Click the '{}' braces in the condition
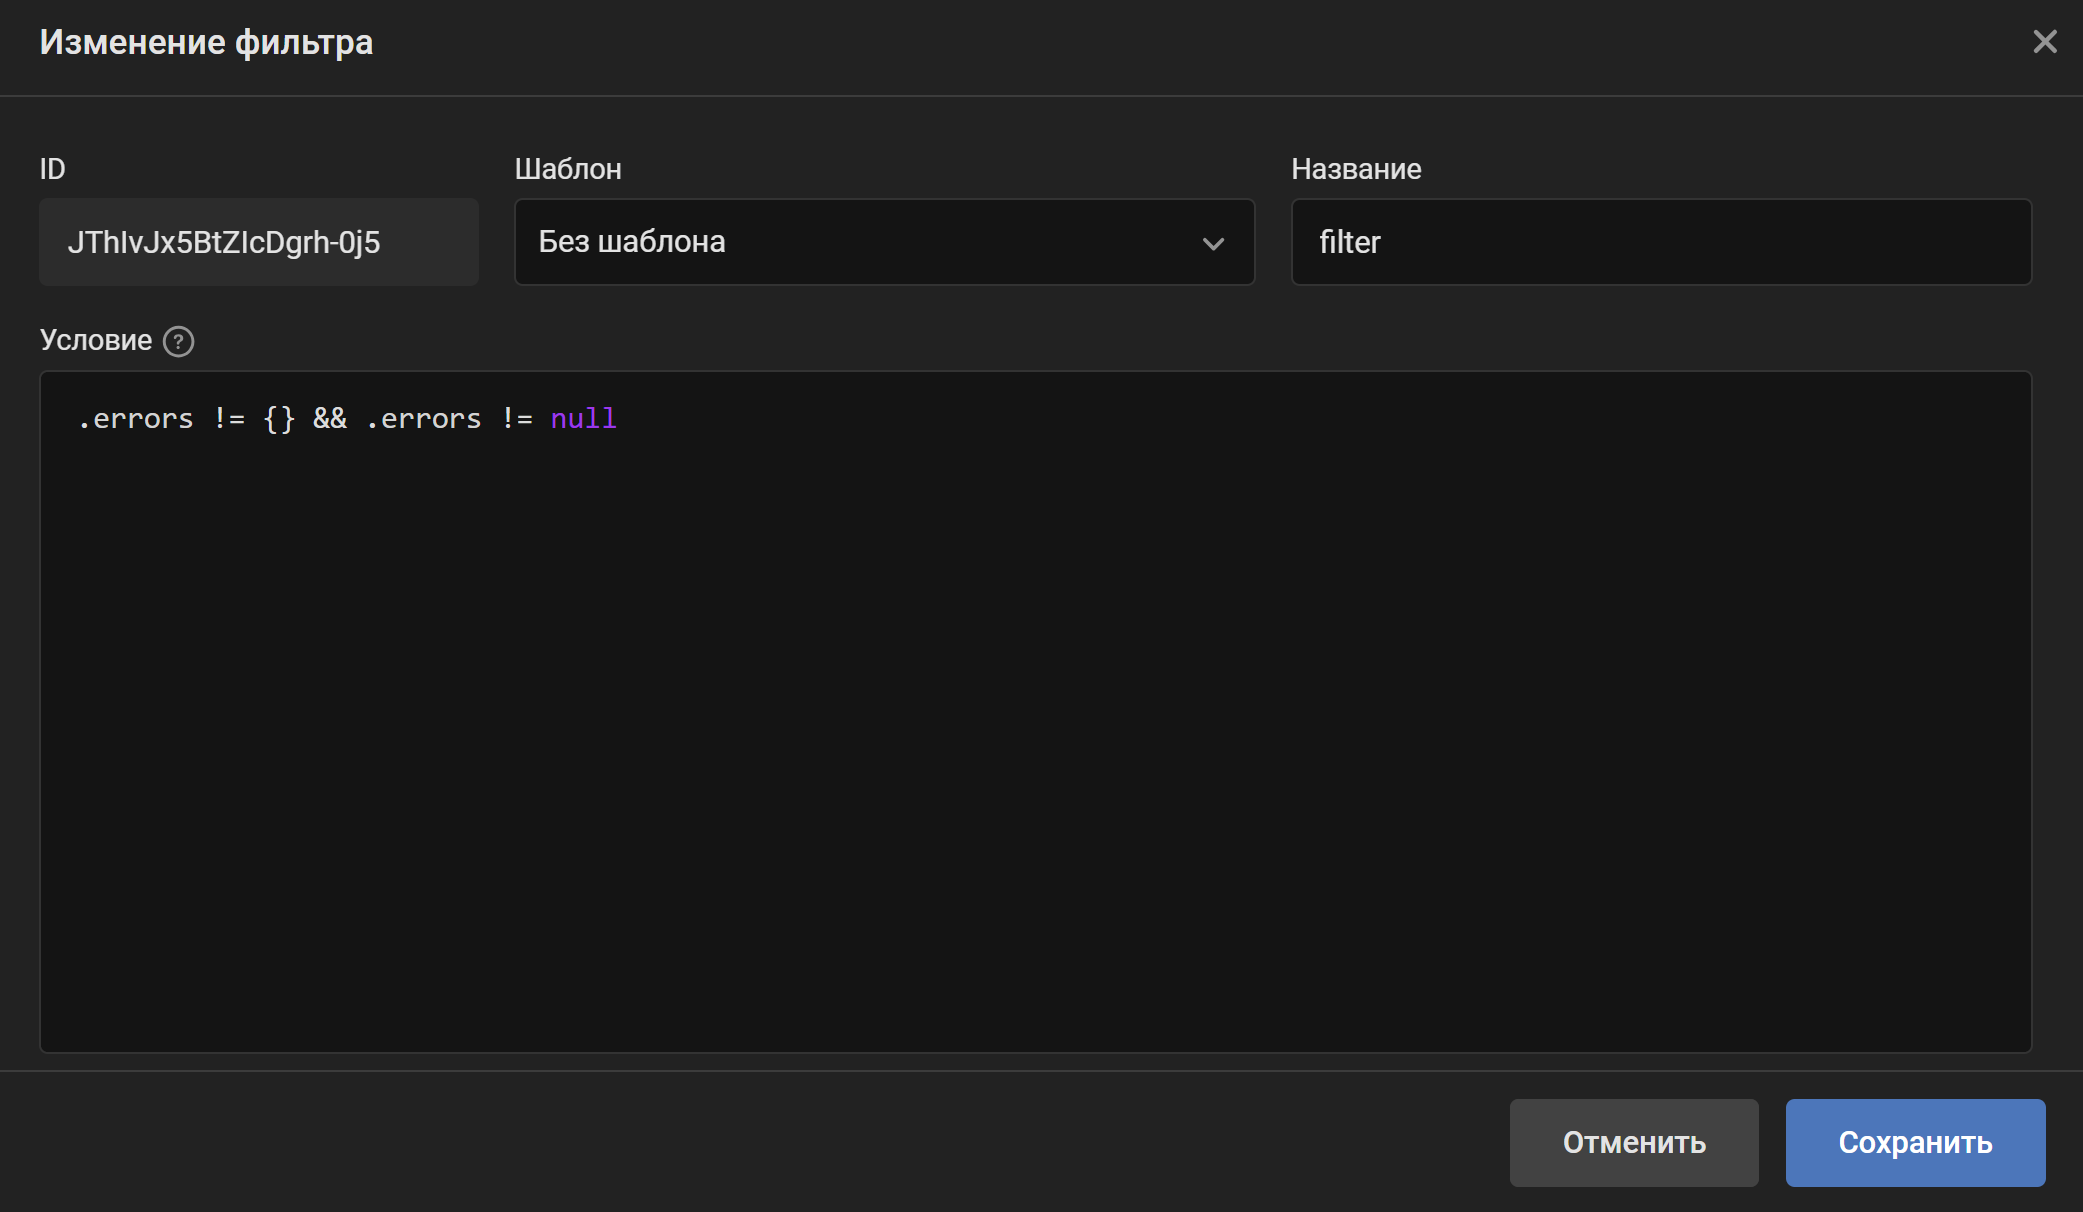 (279, 419)
